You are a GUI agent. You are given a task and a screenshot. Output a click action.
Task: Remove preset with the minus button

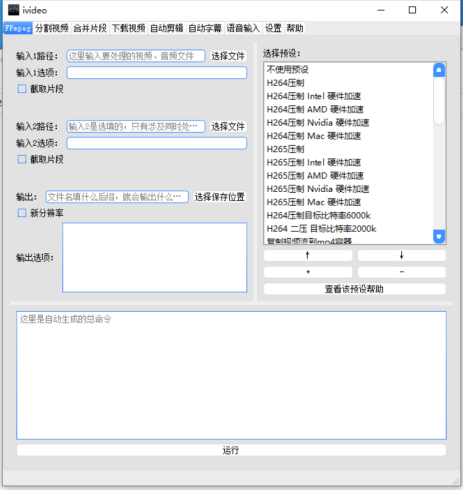tap(402, 272)
